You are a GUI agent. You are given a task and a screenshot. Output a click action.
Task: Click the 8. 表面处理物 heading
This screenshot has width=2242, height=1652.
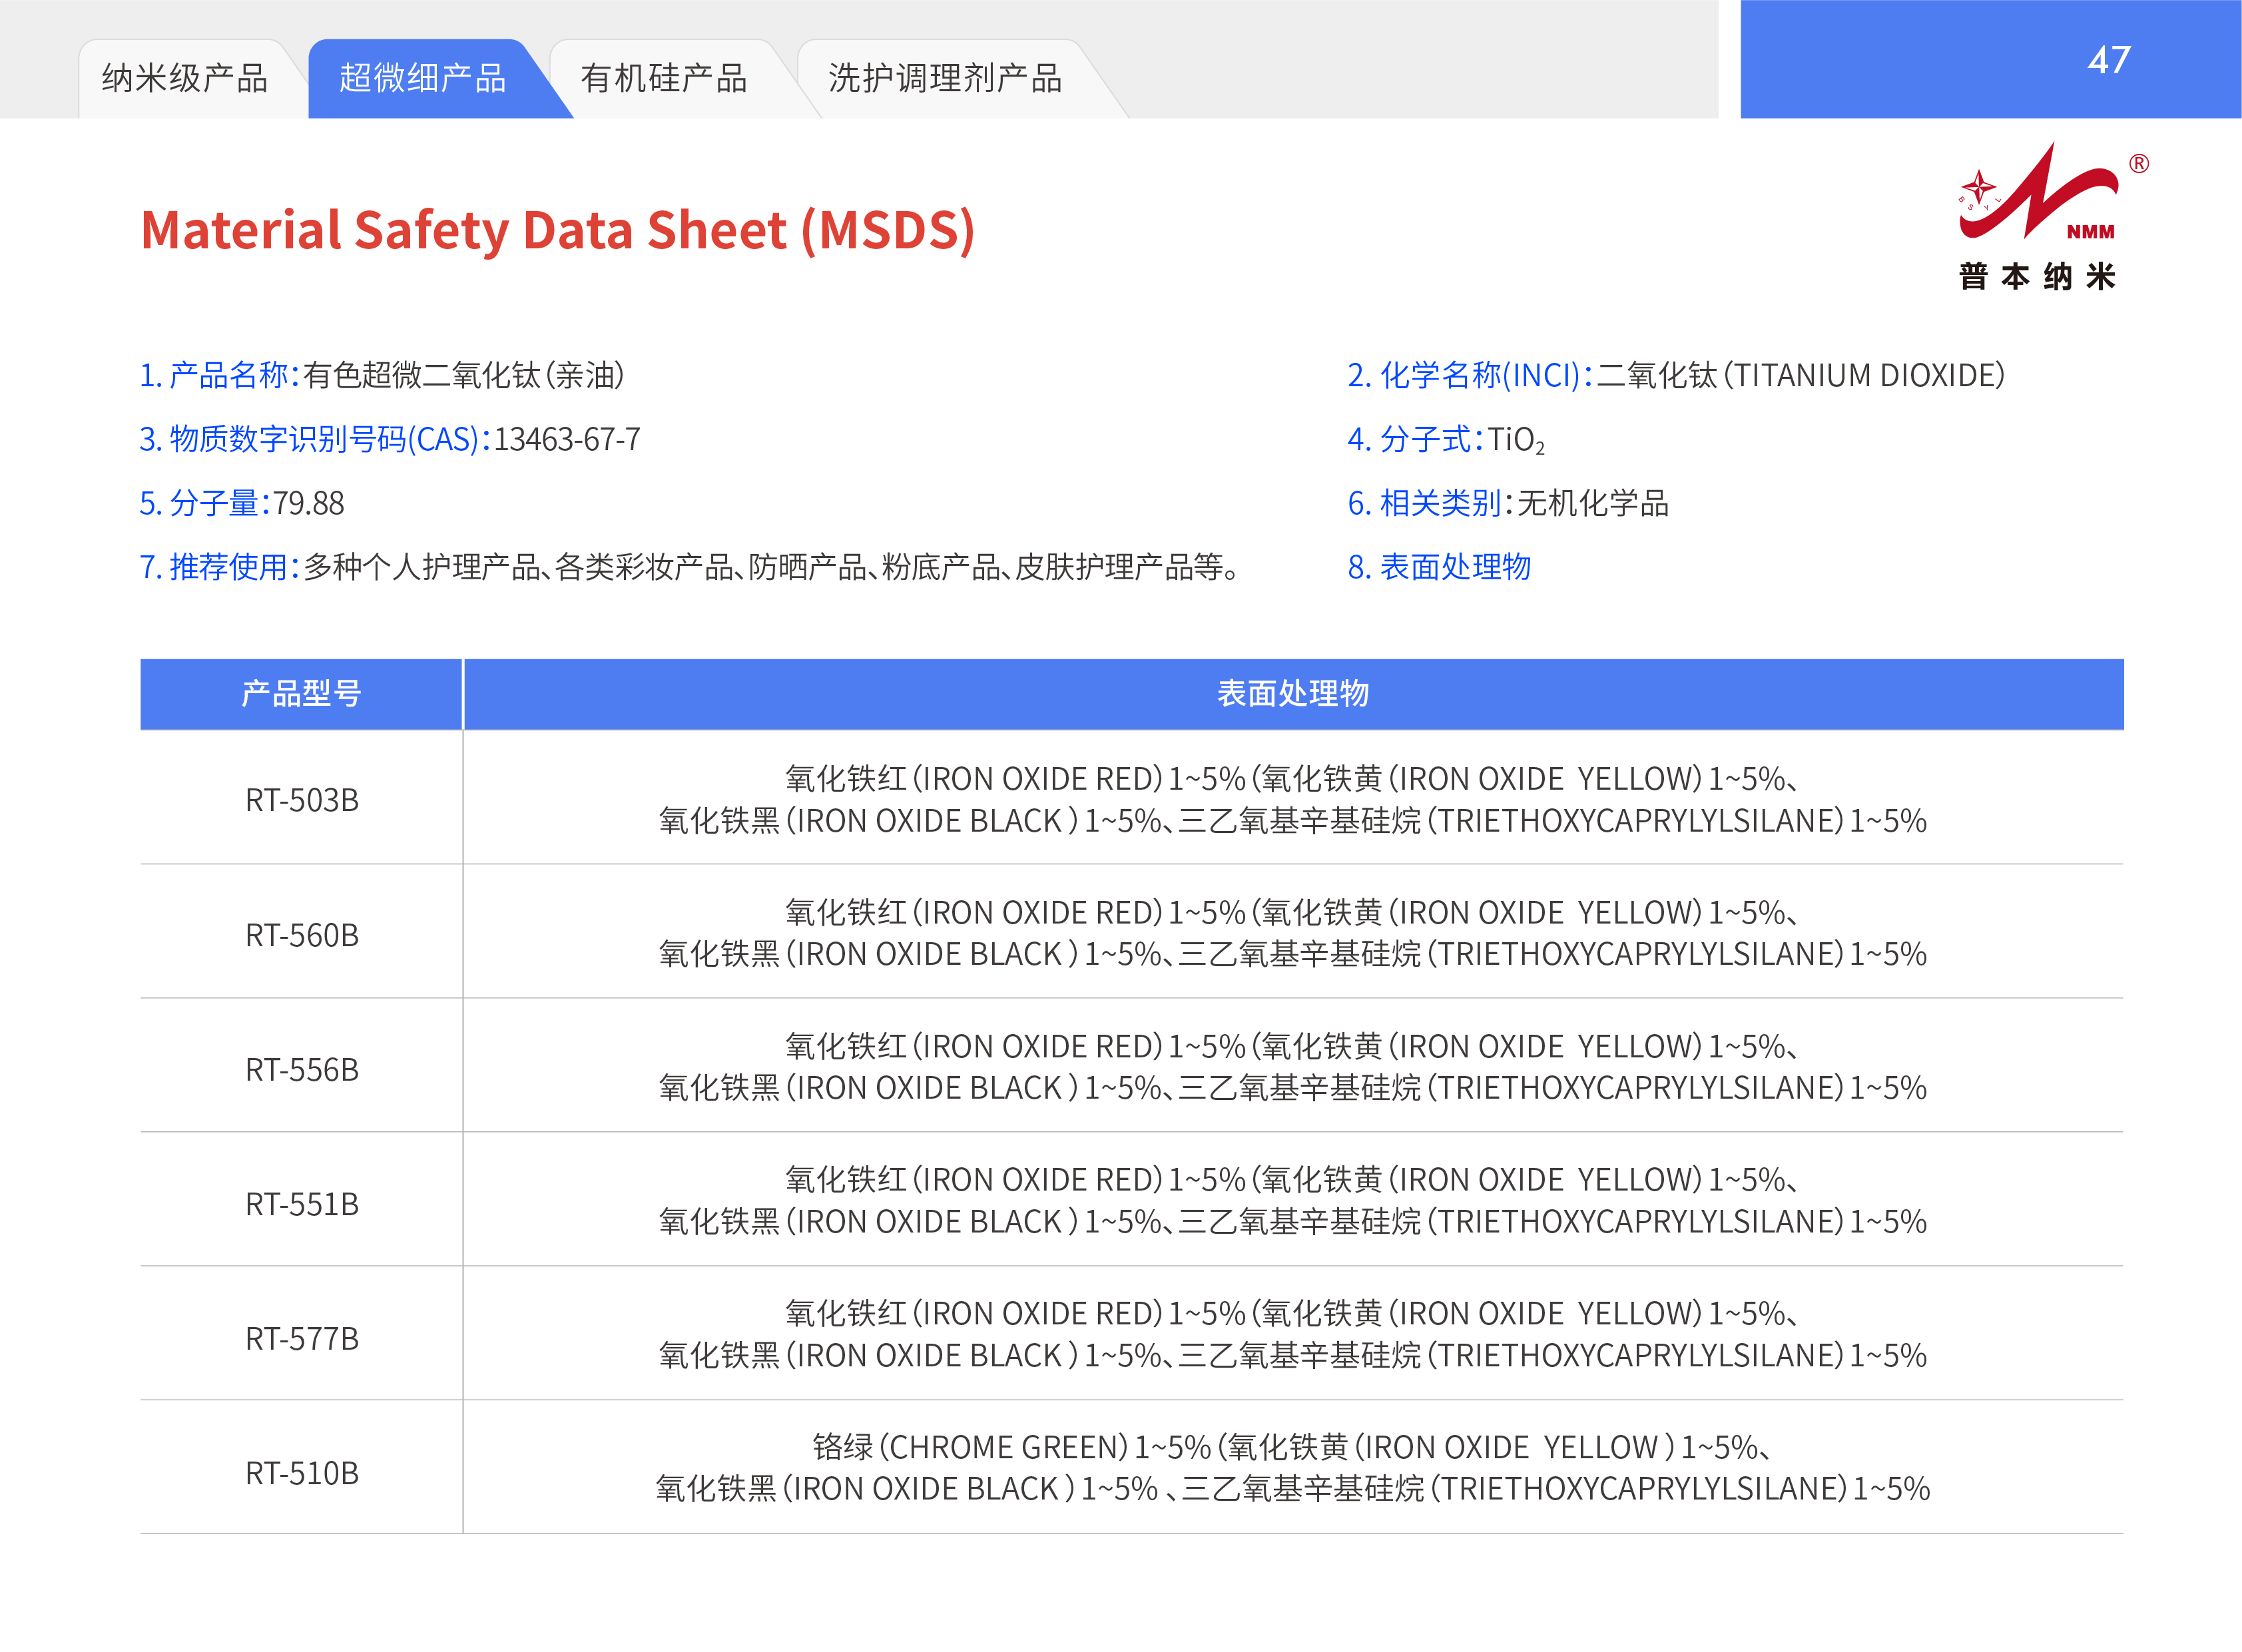click(1439, 567)
